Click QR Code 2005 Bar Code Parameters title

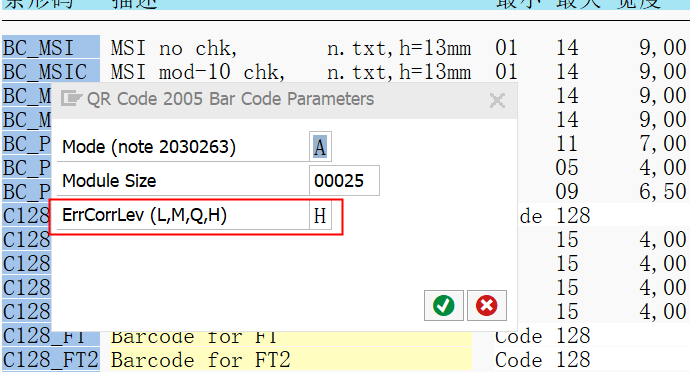click(231, 99)
